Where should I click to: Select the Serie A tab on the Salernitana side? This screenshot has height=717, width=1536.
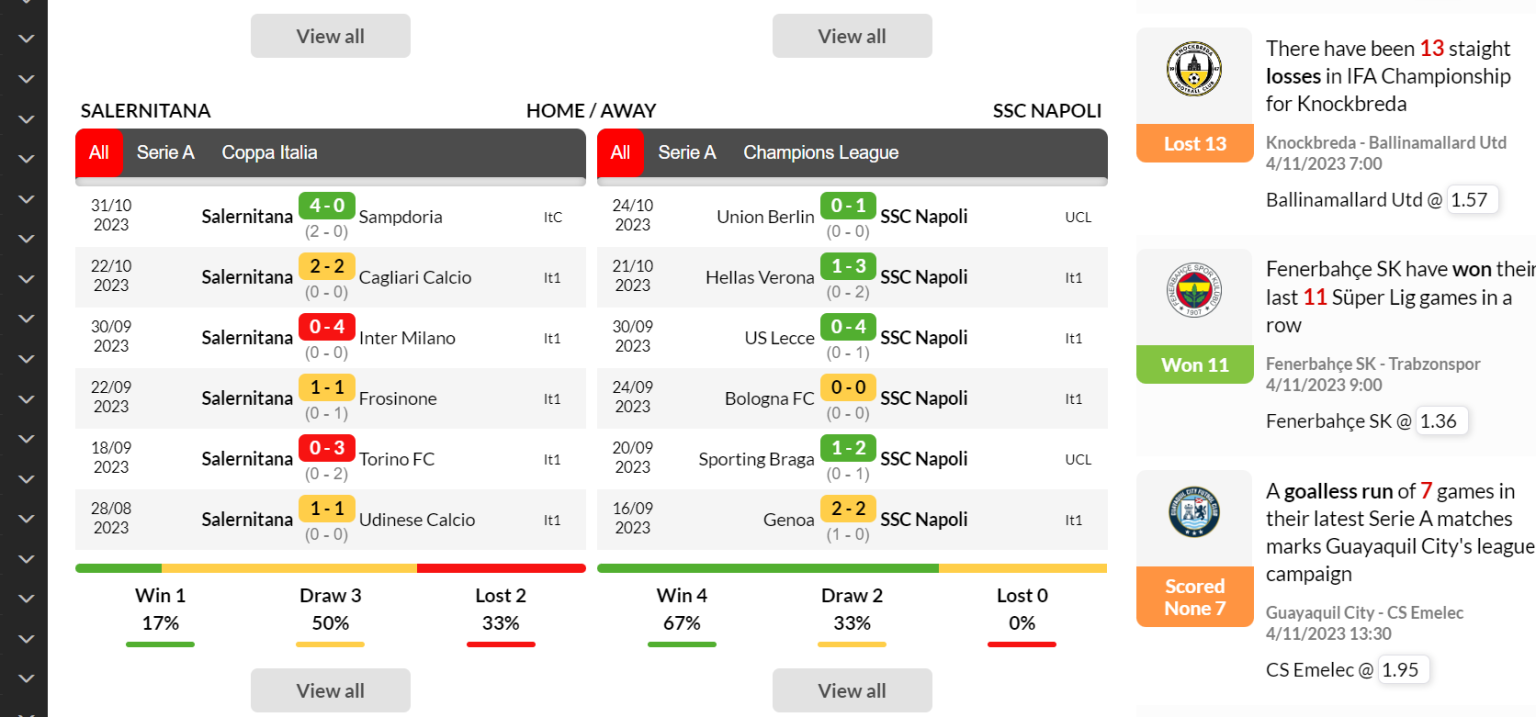tap(165, 152)
